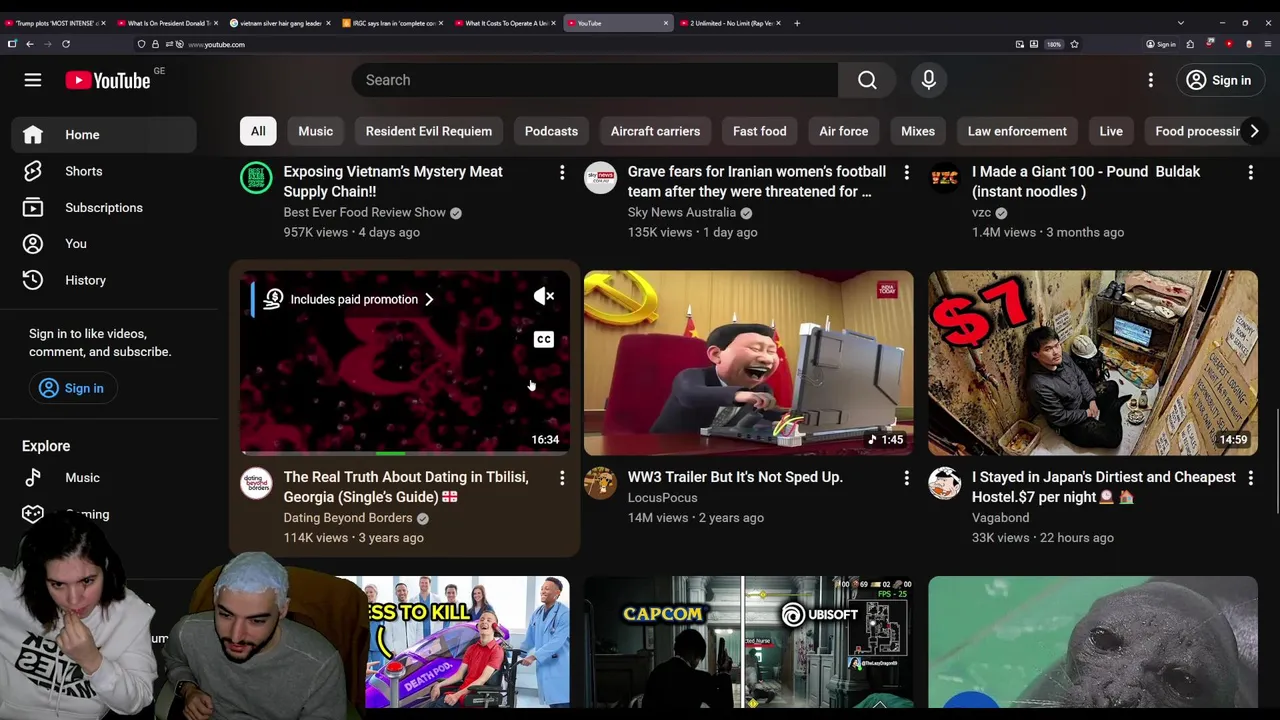
Task: Open the You section in sidebar
Action: (105, 244)
